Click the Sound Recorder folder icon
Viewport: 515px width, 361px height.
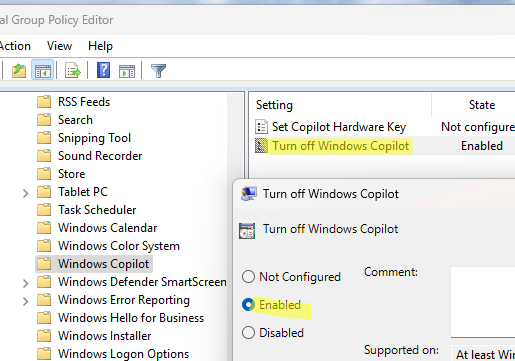point(44,156)
